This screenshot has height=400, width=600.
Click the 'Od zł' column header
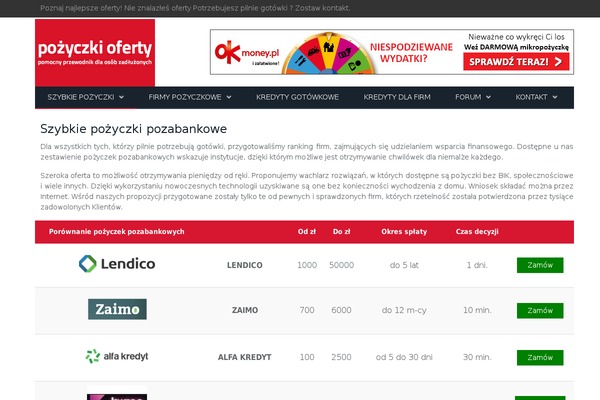(307, 232)
